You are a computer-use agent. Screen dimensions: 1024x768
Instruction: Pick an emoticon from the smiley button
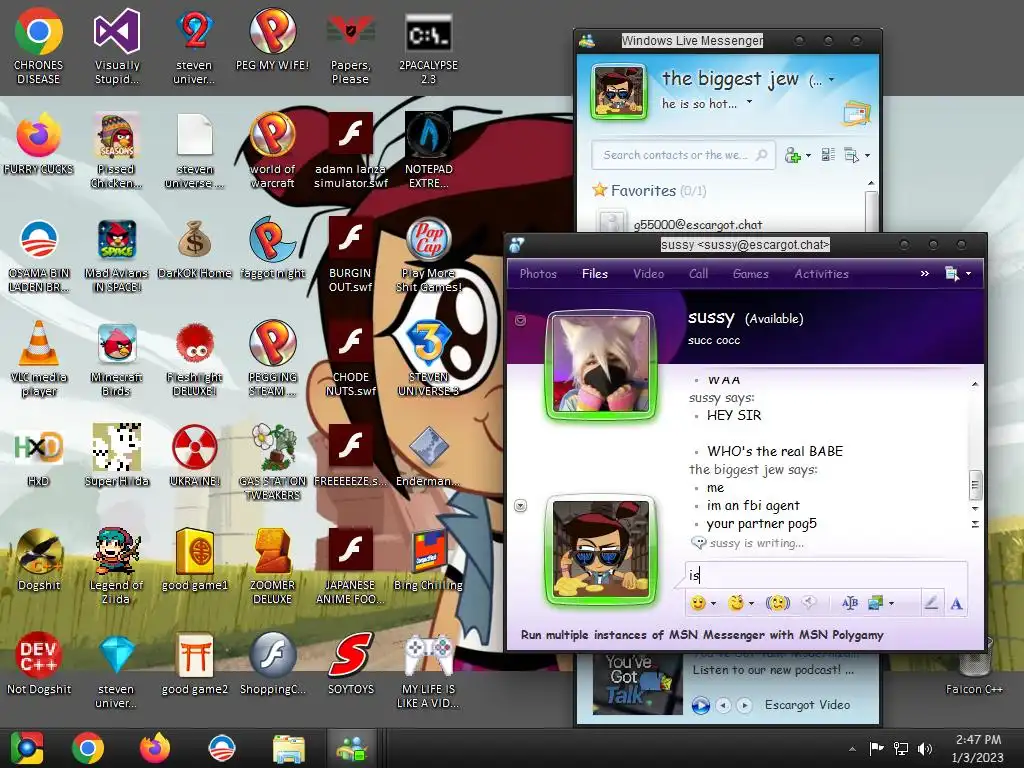pyautogui.click(x=698, y=603)
